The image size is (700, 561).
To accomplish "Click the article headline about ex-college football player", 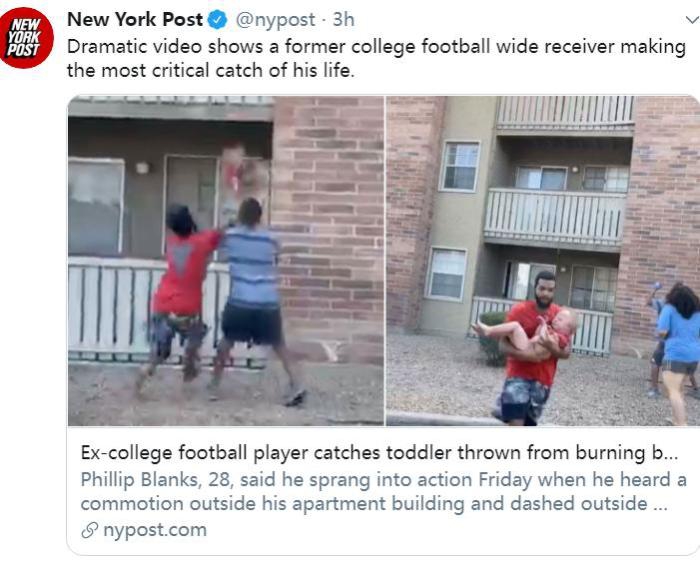I will tap(379, 453).
